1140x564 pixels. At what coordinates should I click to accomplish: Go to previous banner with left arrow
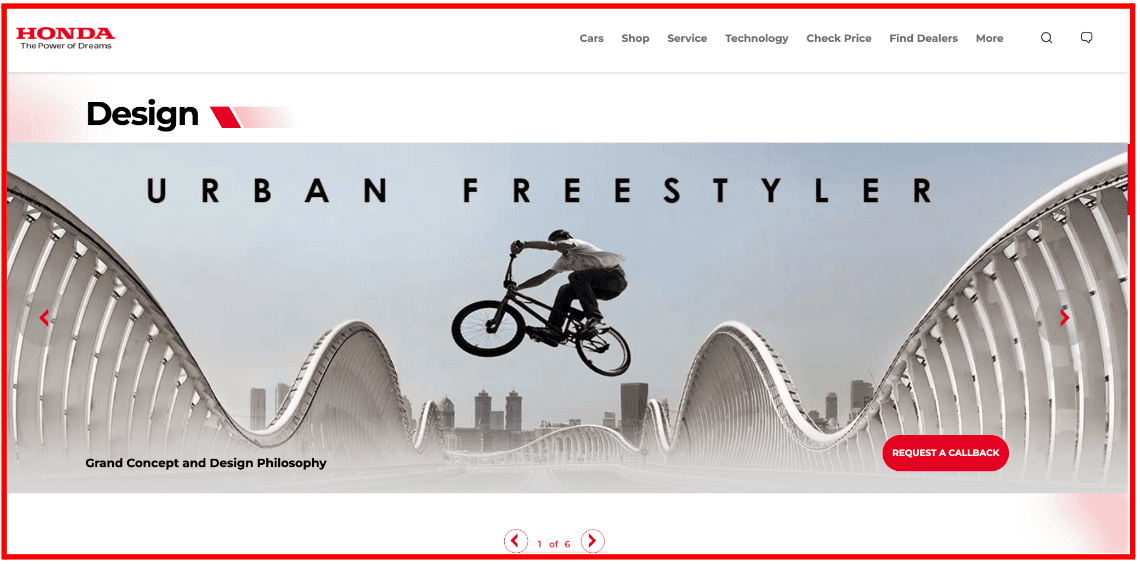pyautogui.click(x=44, y=318)
